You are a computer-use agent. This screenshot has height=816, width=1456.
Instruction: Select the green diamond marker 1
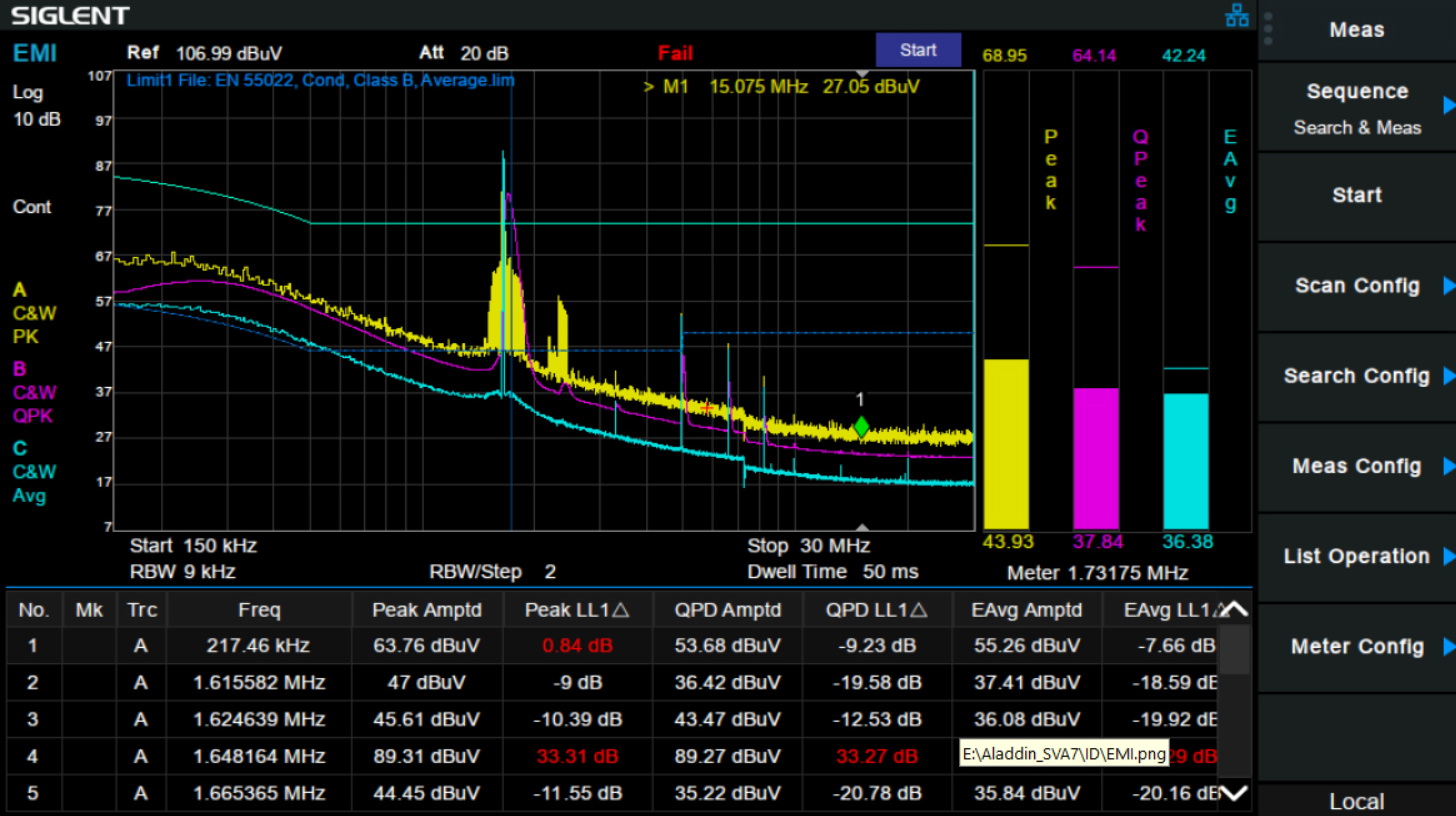861,427
